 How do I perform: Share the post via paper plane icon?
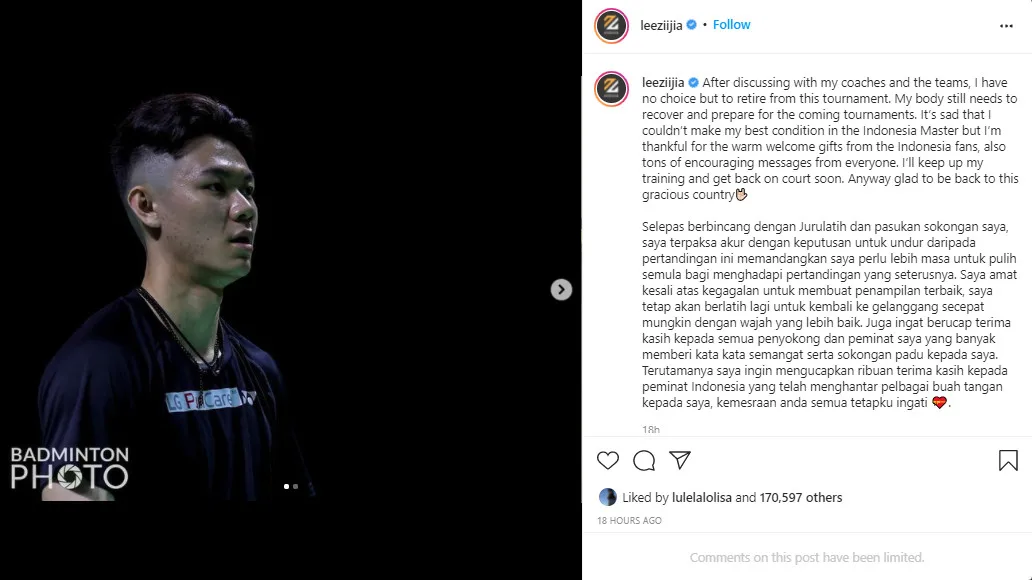coord(680,460)
